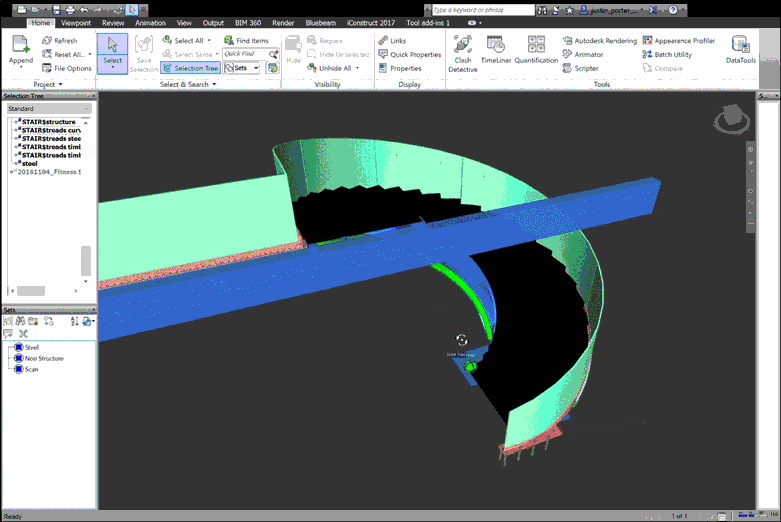The image size is (781, 522).
Task: Switch to the Review tab
Action: tap(113, 23)
